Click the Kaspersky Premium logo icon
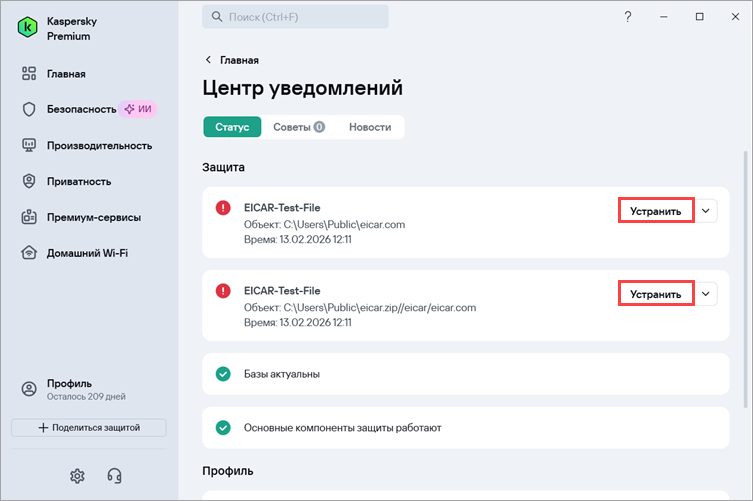753x501 pixels. point(27,27)
